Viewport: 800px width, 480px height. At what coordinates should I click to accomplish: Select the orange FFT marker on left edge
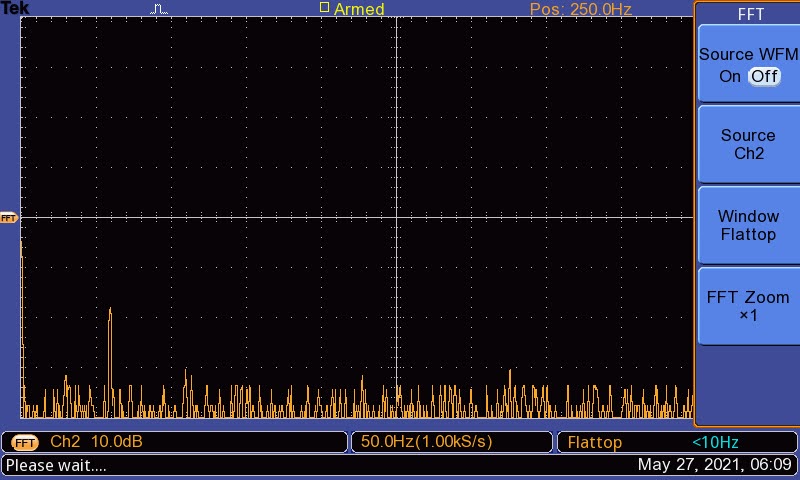tap(9, 217)
